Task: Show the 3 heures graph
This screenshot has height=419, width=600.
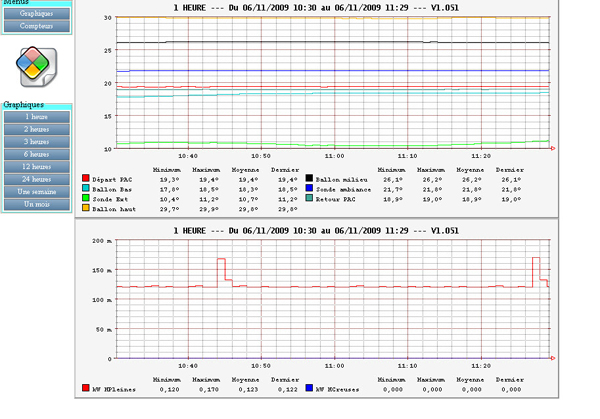Action: (36, 141)
